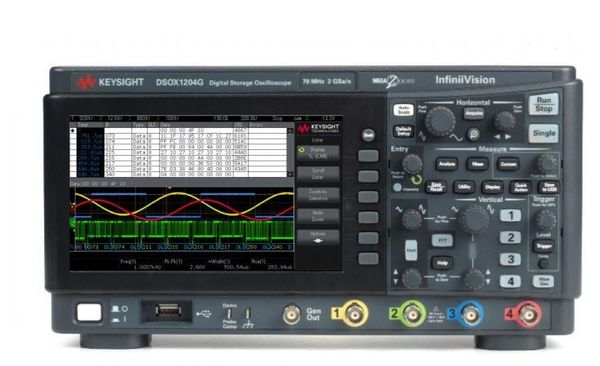Tap the Run Stop button

click(x=543, y=105)
